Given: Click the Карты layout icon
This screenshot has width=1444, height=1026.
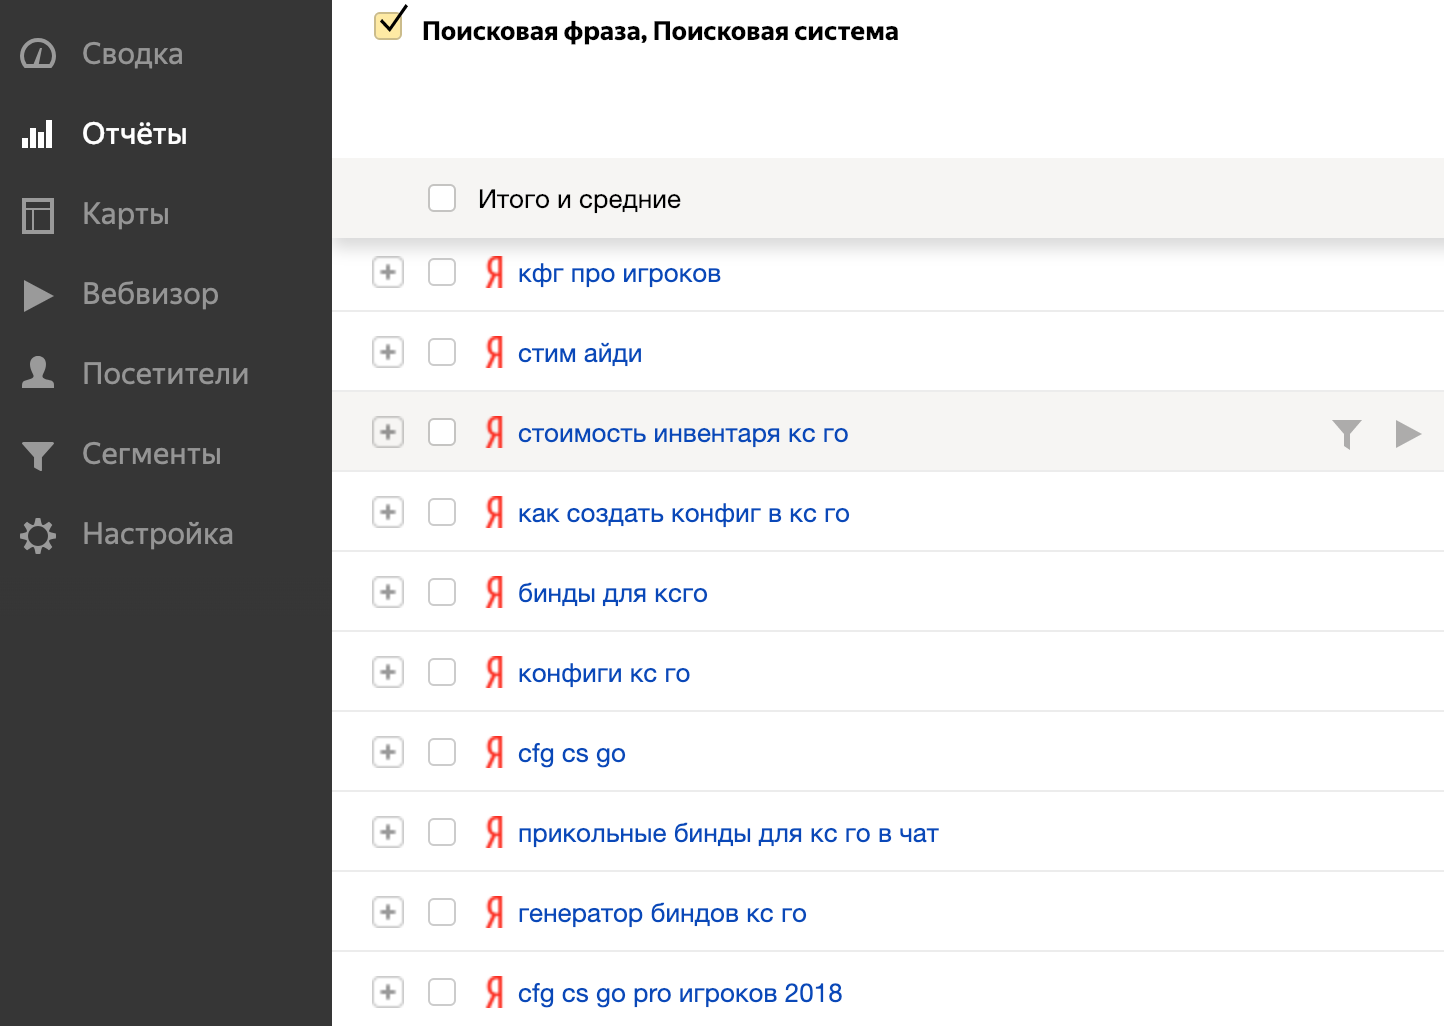Looking at the screenshot, I should 38,215.
